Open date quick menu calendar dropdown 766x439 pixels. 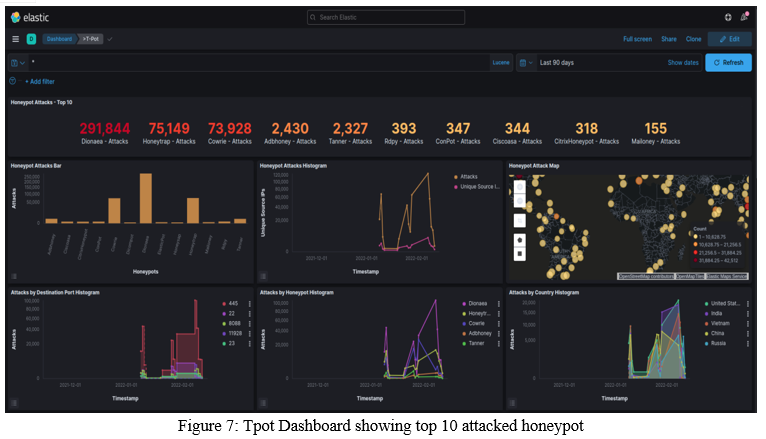pyautogui.click(x=526, y=63)
